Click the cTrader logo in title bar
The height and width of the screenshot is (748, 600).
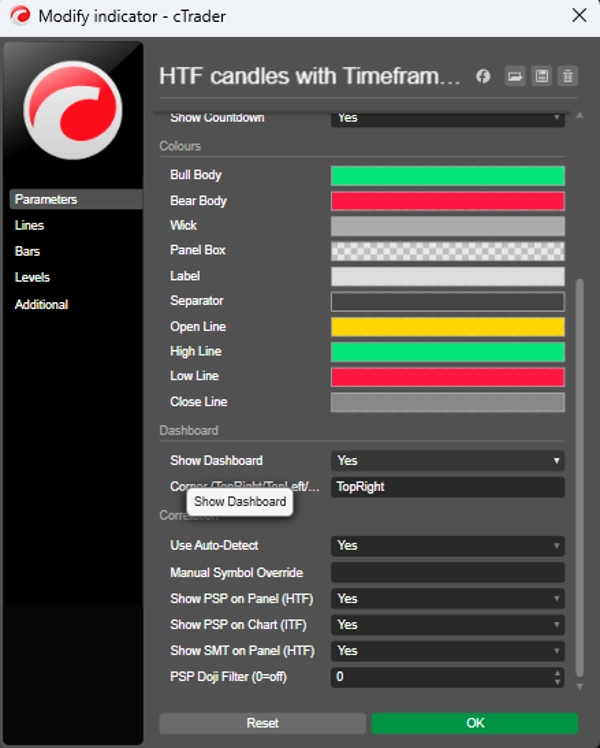pyautogui.click(x=20, y=16)
